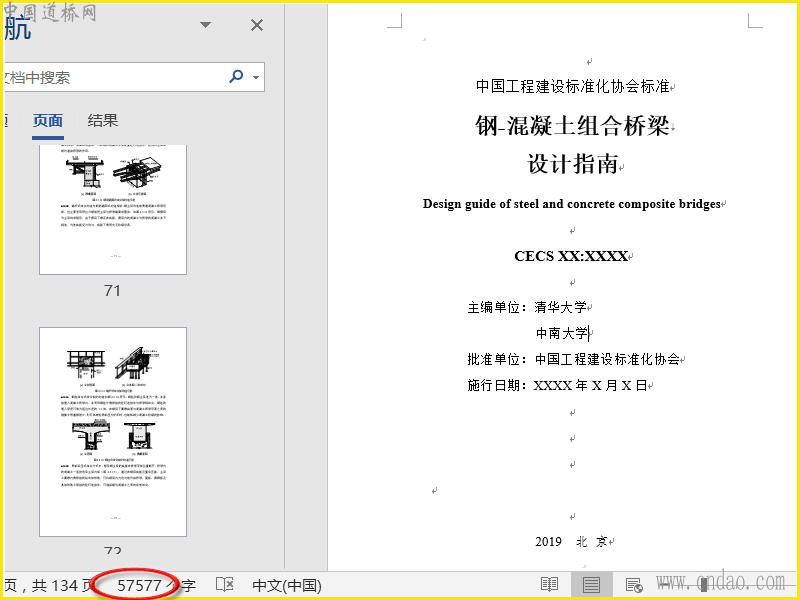Click the search magnifier icon in navigation pane
The width and height of the screenshot is (800, 600).
(x=236, y=77)
